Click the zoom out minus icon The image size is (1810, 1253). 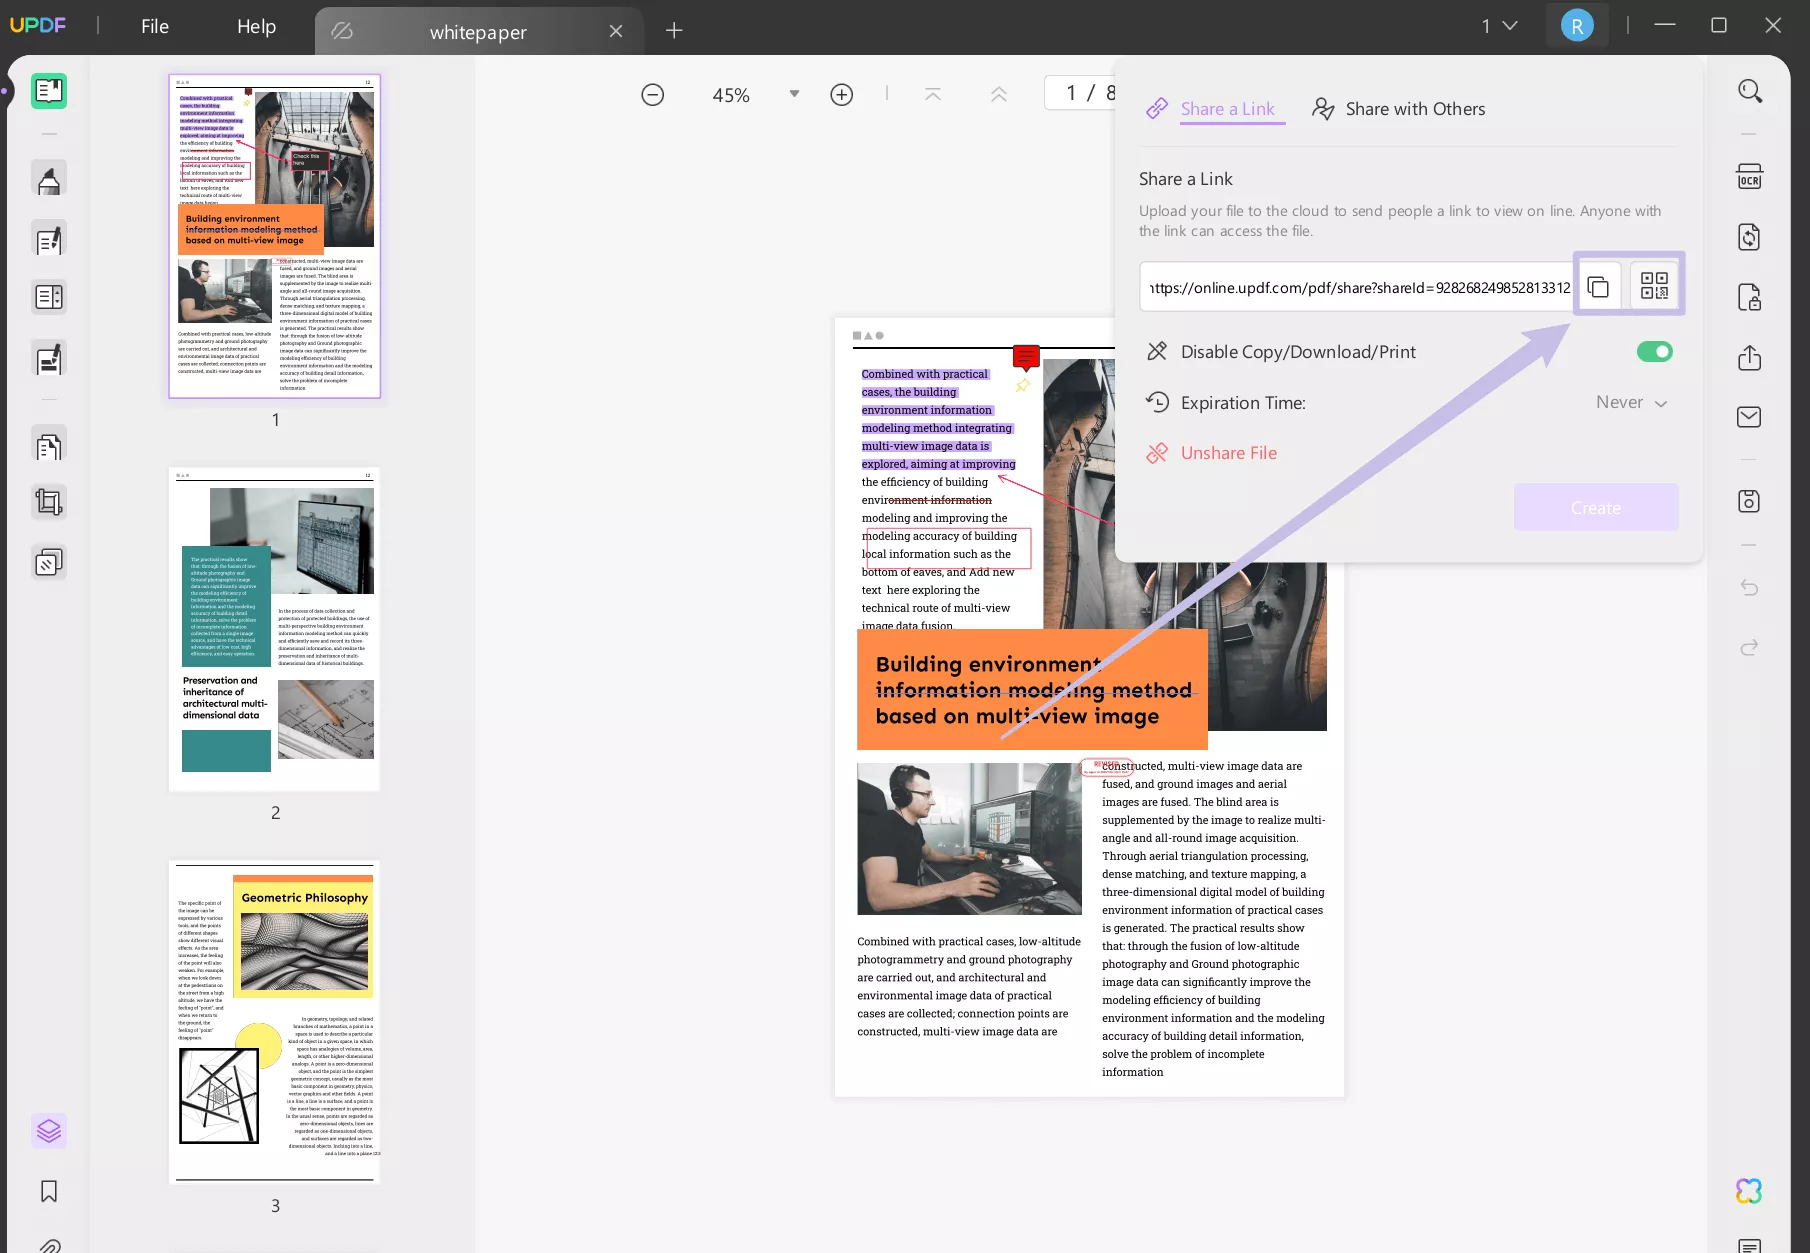[652, 95]
